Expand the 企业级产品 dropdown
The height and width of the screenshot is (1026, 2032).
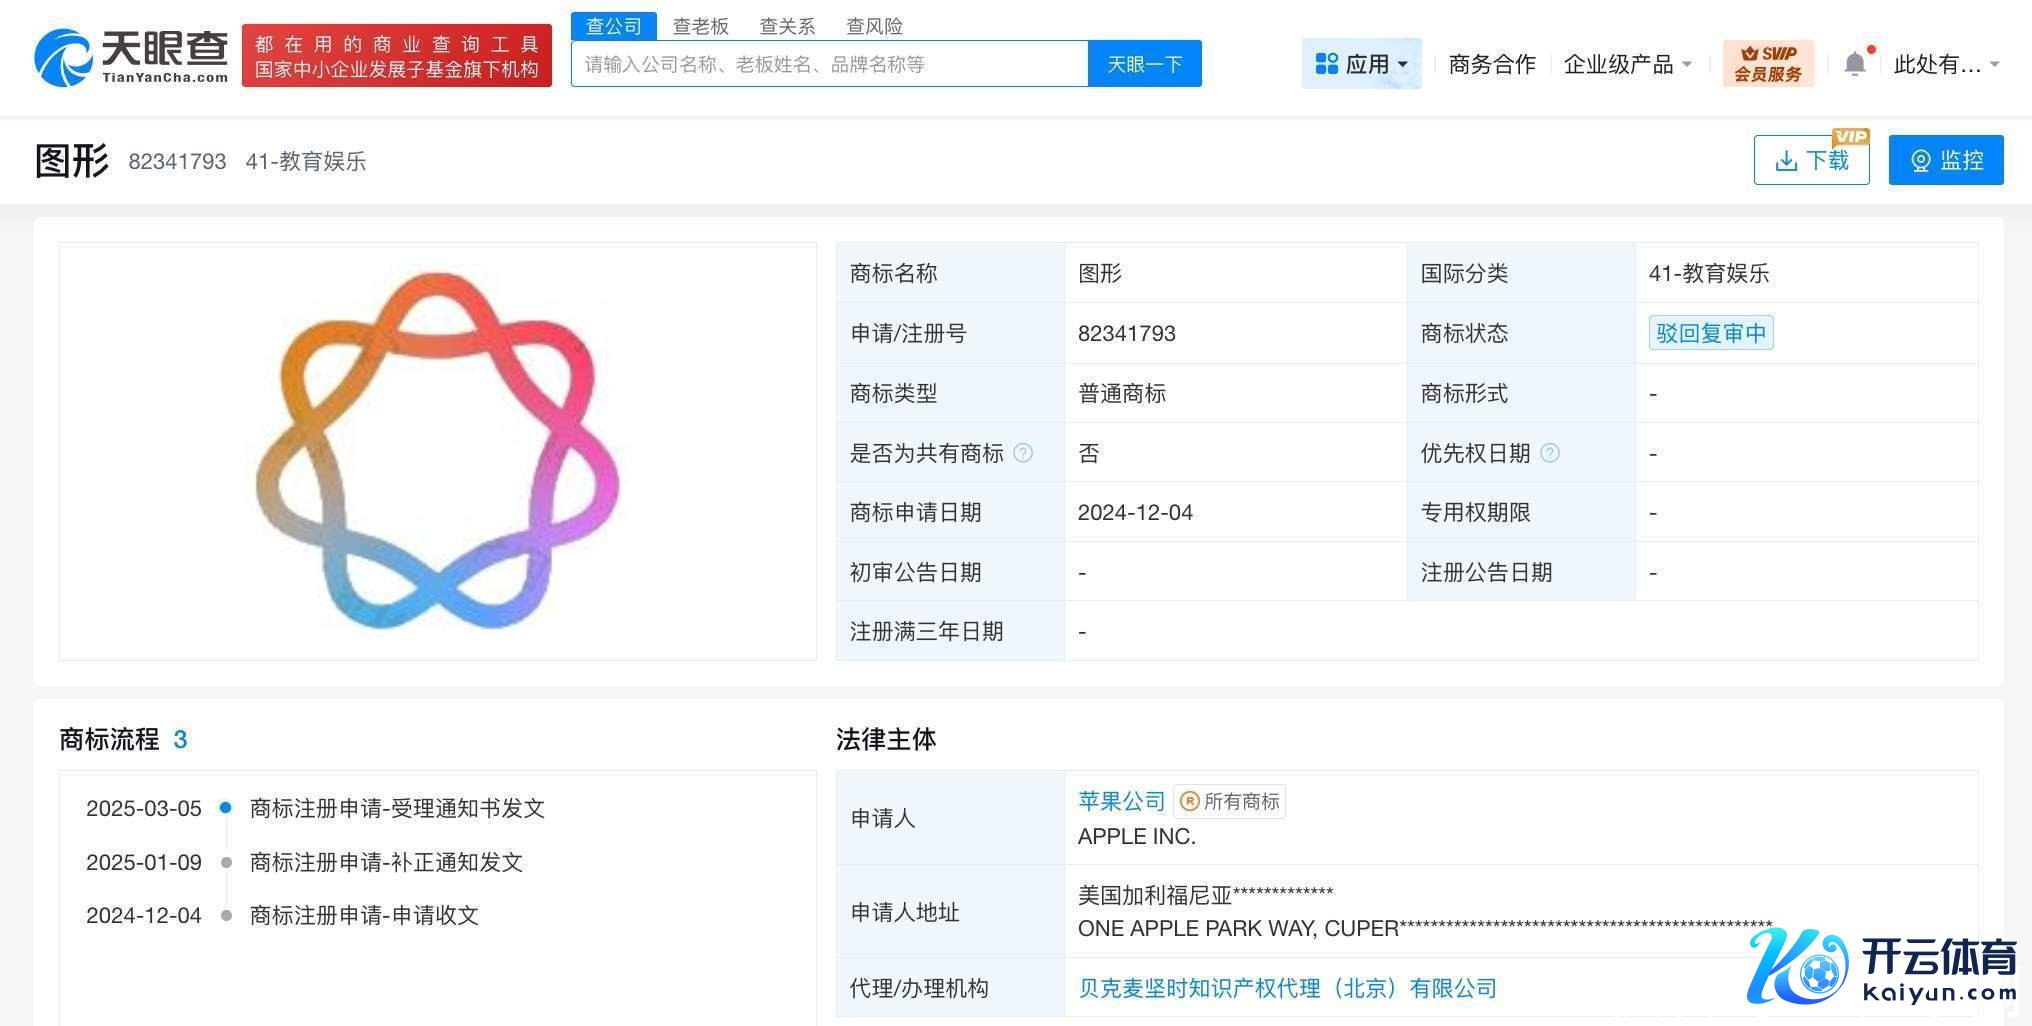pos(1627,64)
